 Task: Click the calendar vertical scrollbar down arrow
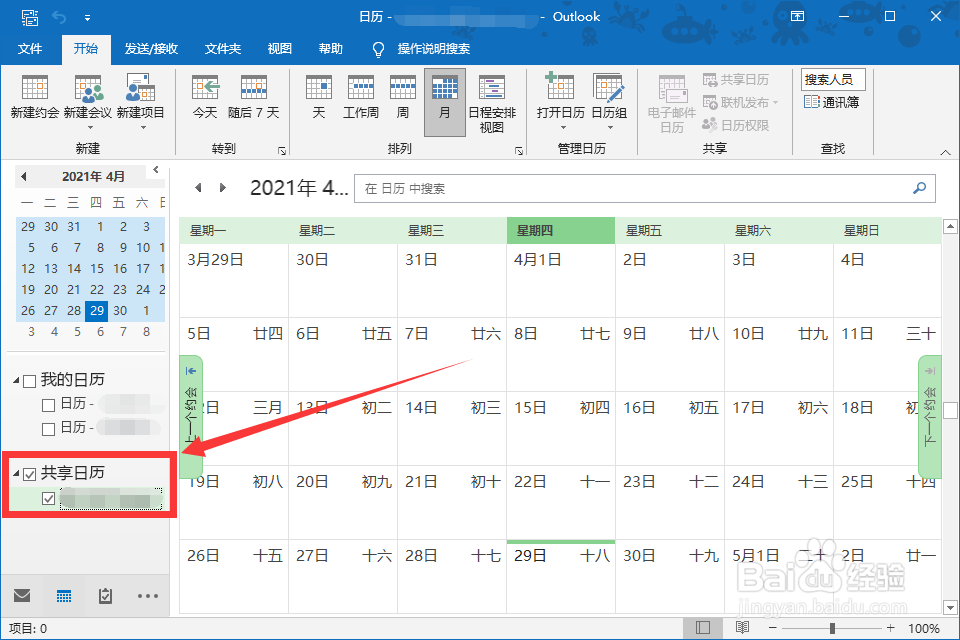click(x=950, y=608)
